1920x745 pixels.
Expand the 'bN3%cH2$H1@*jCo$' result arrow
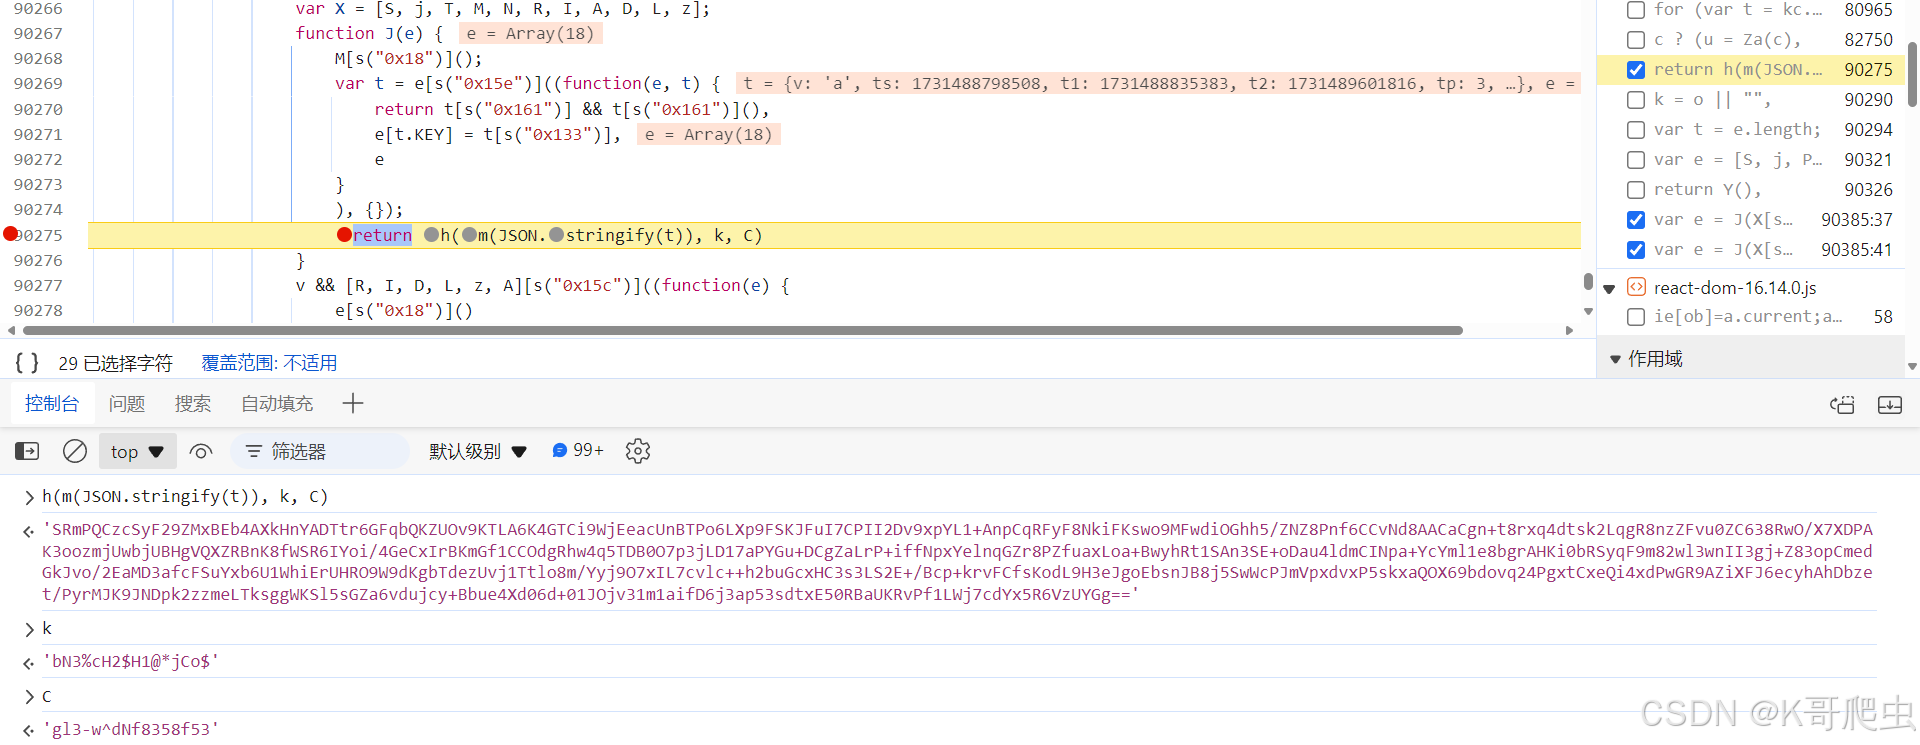tap(29, 663)
